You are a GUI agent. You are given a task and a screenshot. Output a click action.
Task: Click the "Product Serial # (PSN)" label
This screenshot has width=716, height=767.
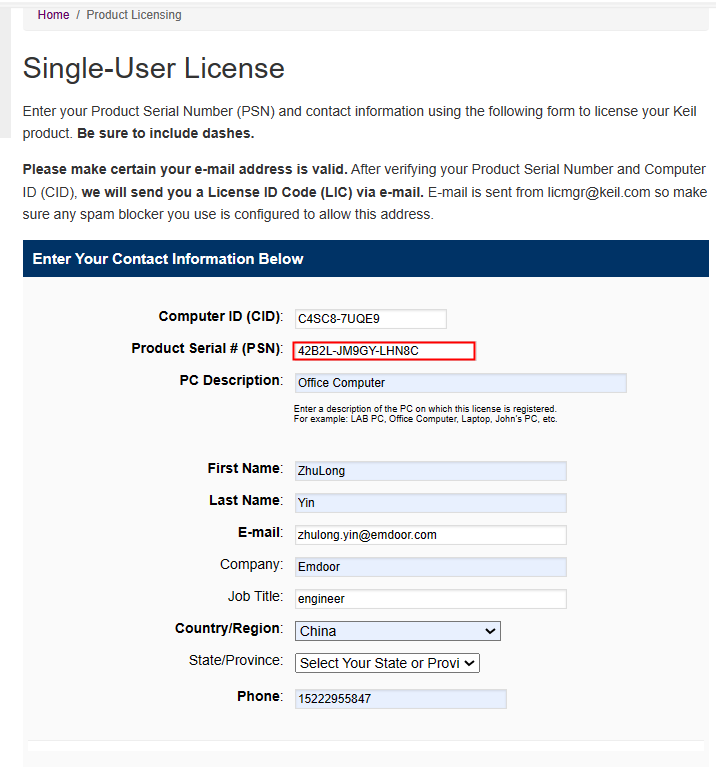[206, 349]
